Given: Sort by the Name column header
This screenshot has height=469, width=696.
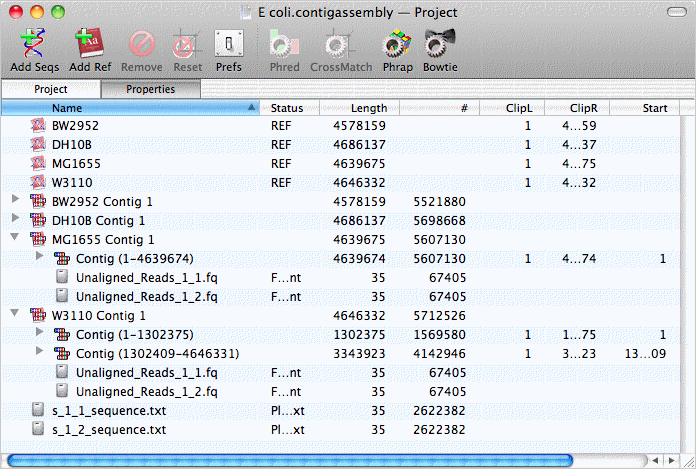Looking at the screenshot, I should coord(130,108).
